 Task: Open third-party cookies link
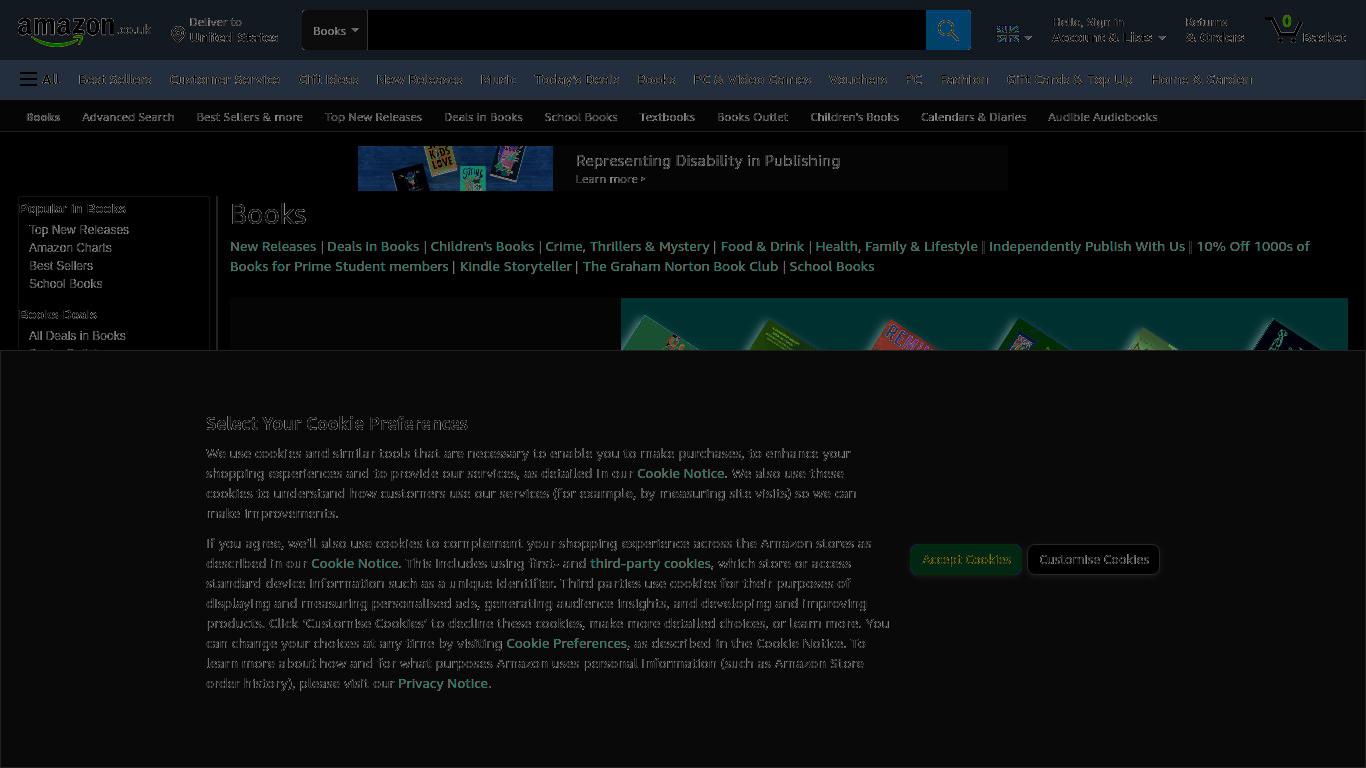click(650, 563)
